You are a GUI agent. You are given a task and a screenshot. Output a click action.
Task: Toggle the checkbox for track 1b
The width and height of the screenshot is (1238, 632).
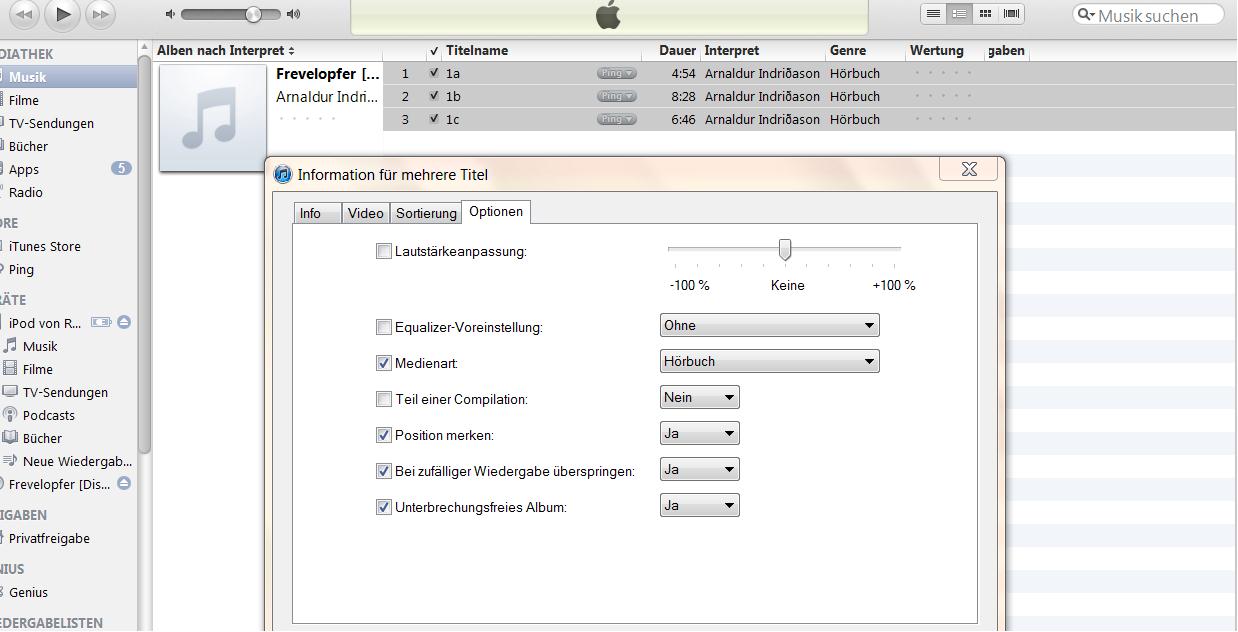[x=434, y=96]
